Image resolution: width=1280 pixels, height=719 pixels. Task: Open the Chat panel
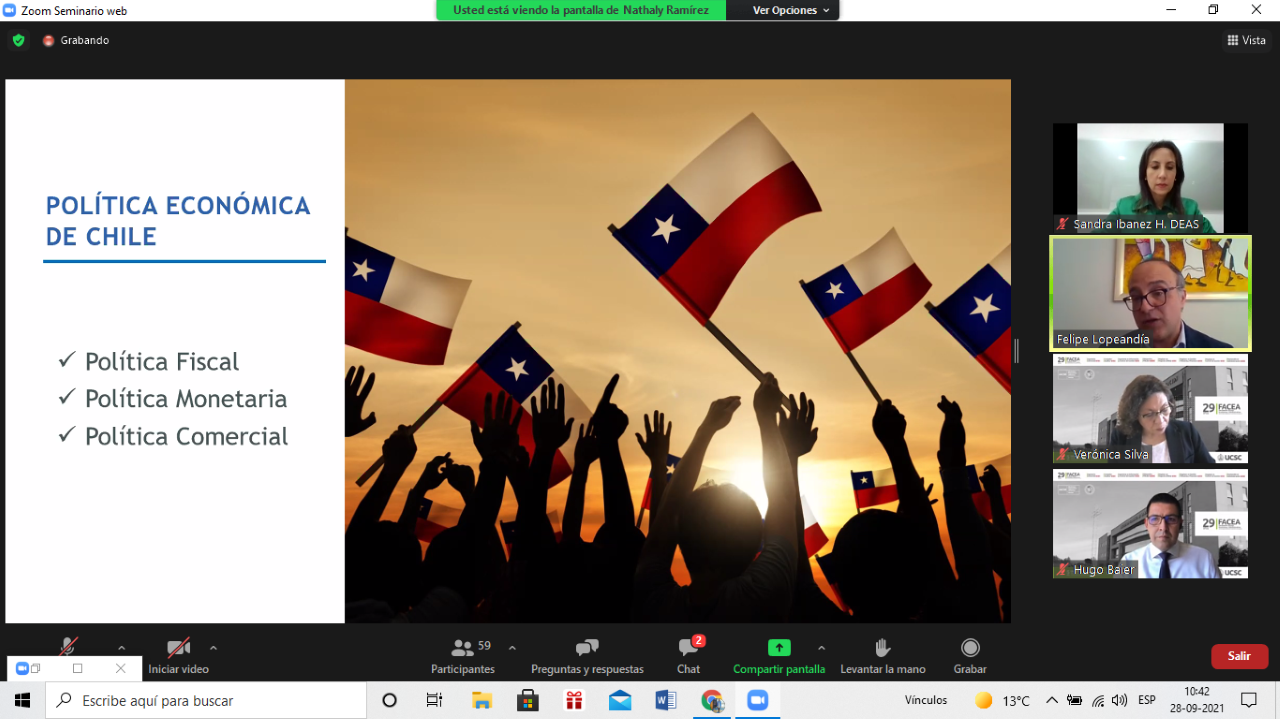688,655
